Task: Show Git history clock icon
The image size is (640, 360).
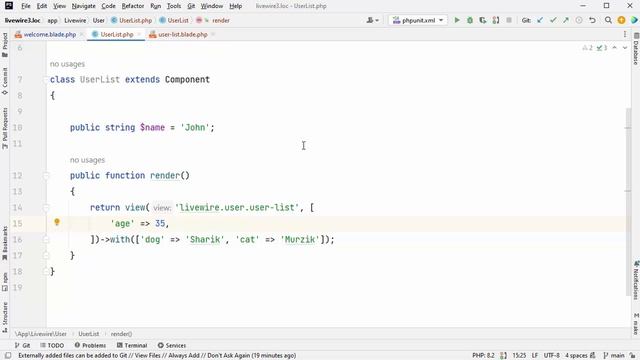Action: point(579,20)
